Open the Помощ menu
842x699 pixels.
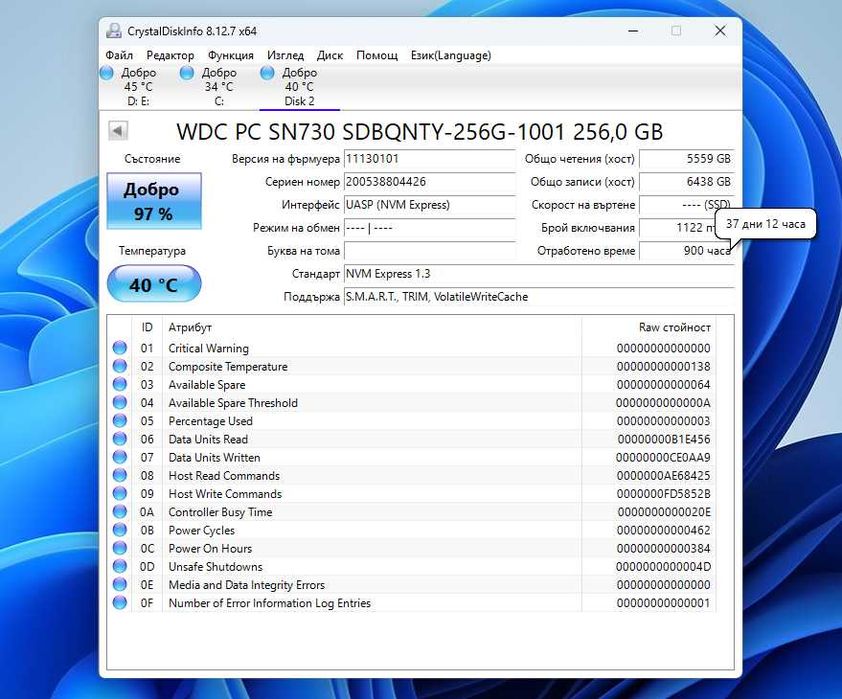point(377,55)
